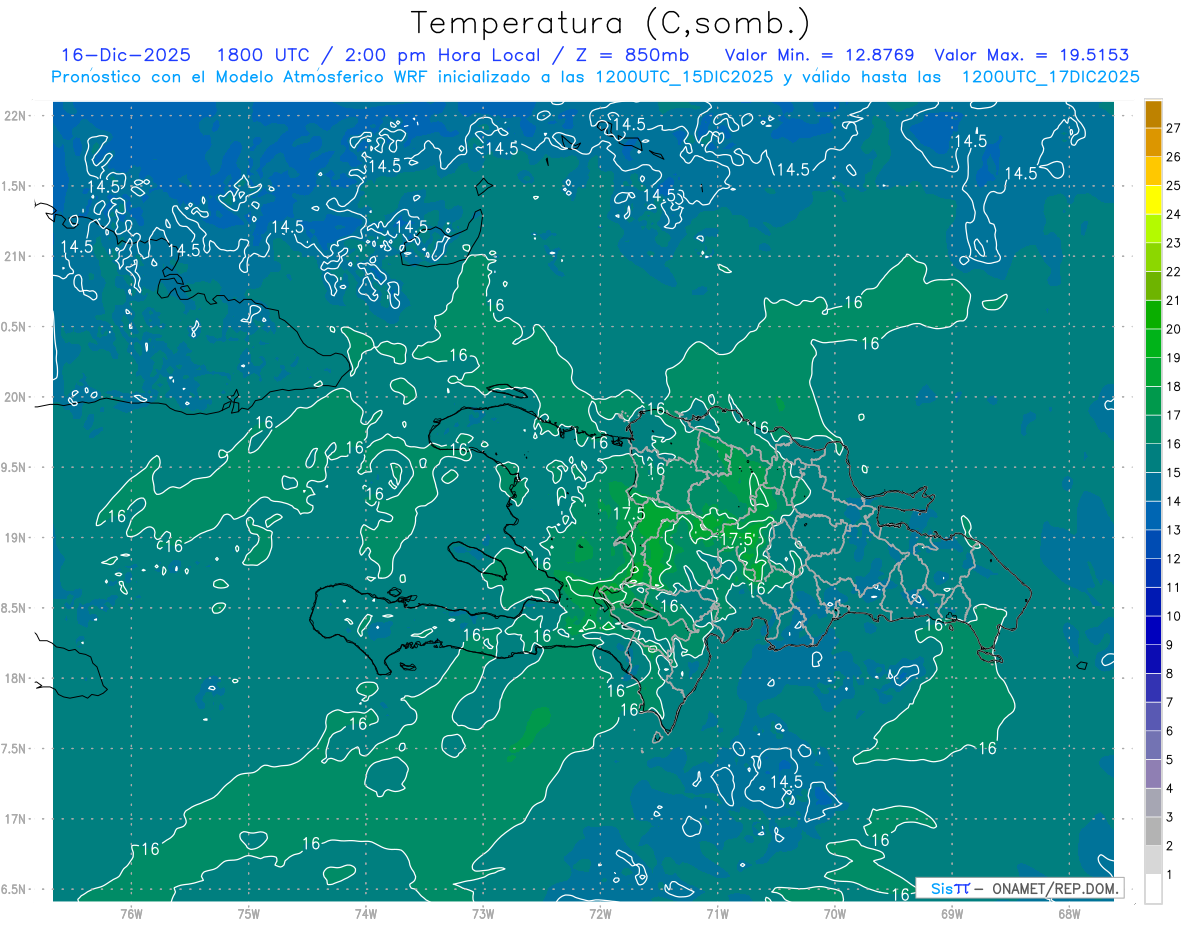Pick the green swatch between 19 and 20

coord(1153,344)
